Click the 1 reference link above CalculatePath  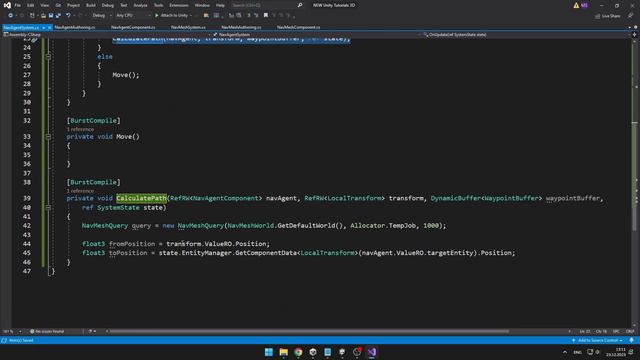pyautogui.click(x=80, y=191)
